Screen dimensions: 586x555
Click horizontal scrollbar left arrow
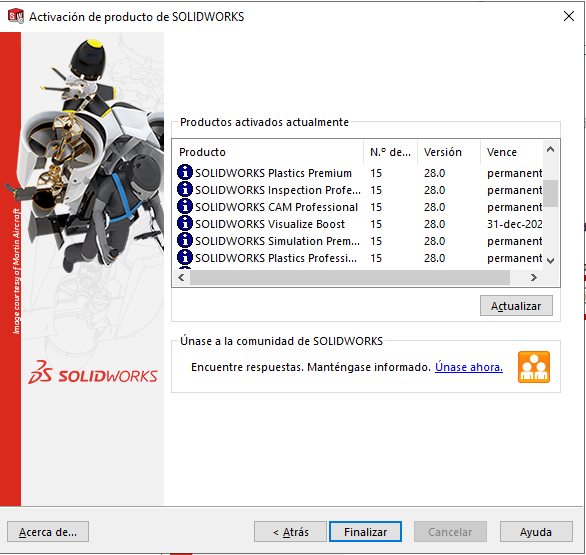click(181, 278)
